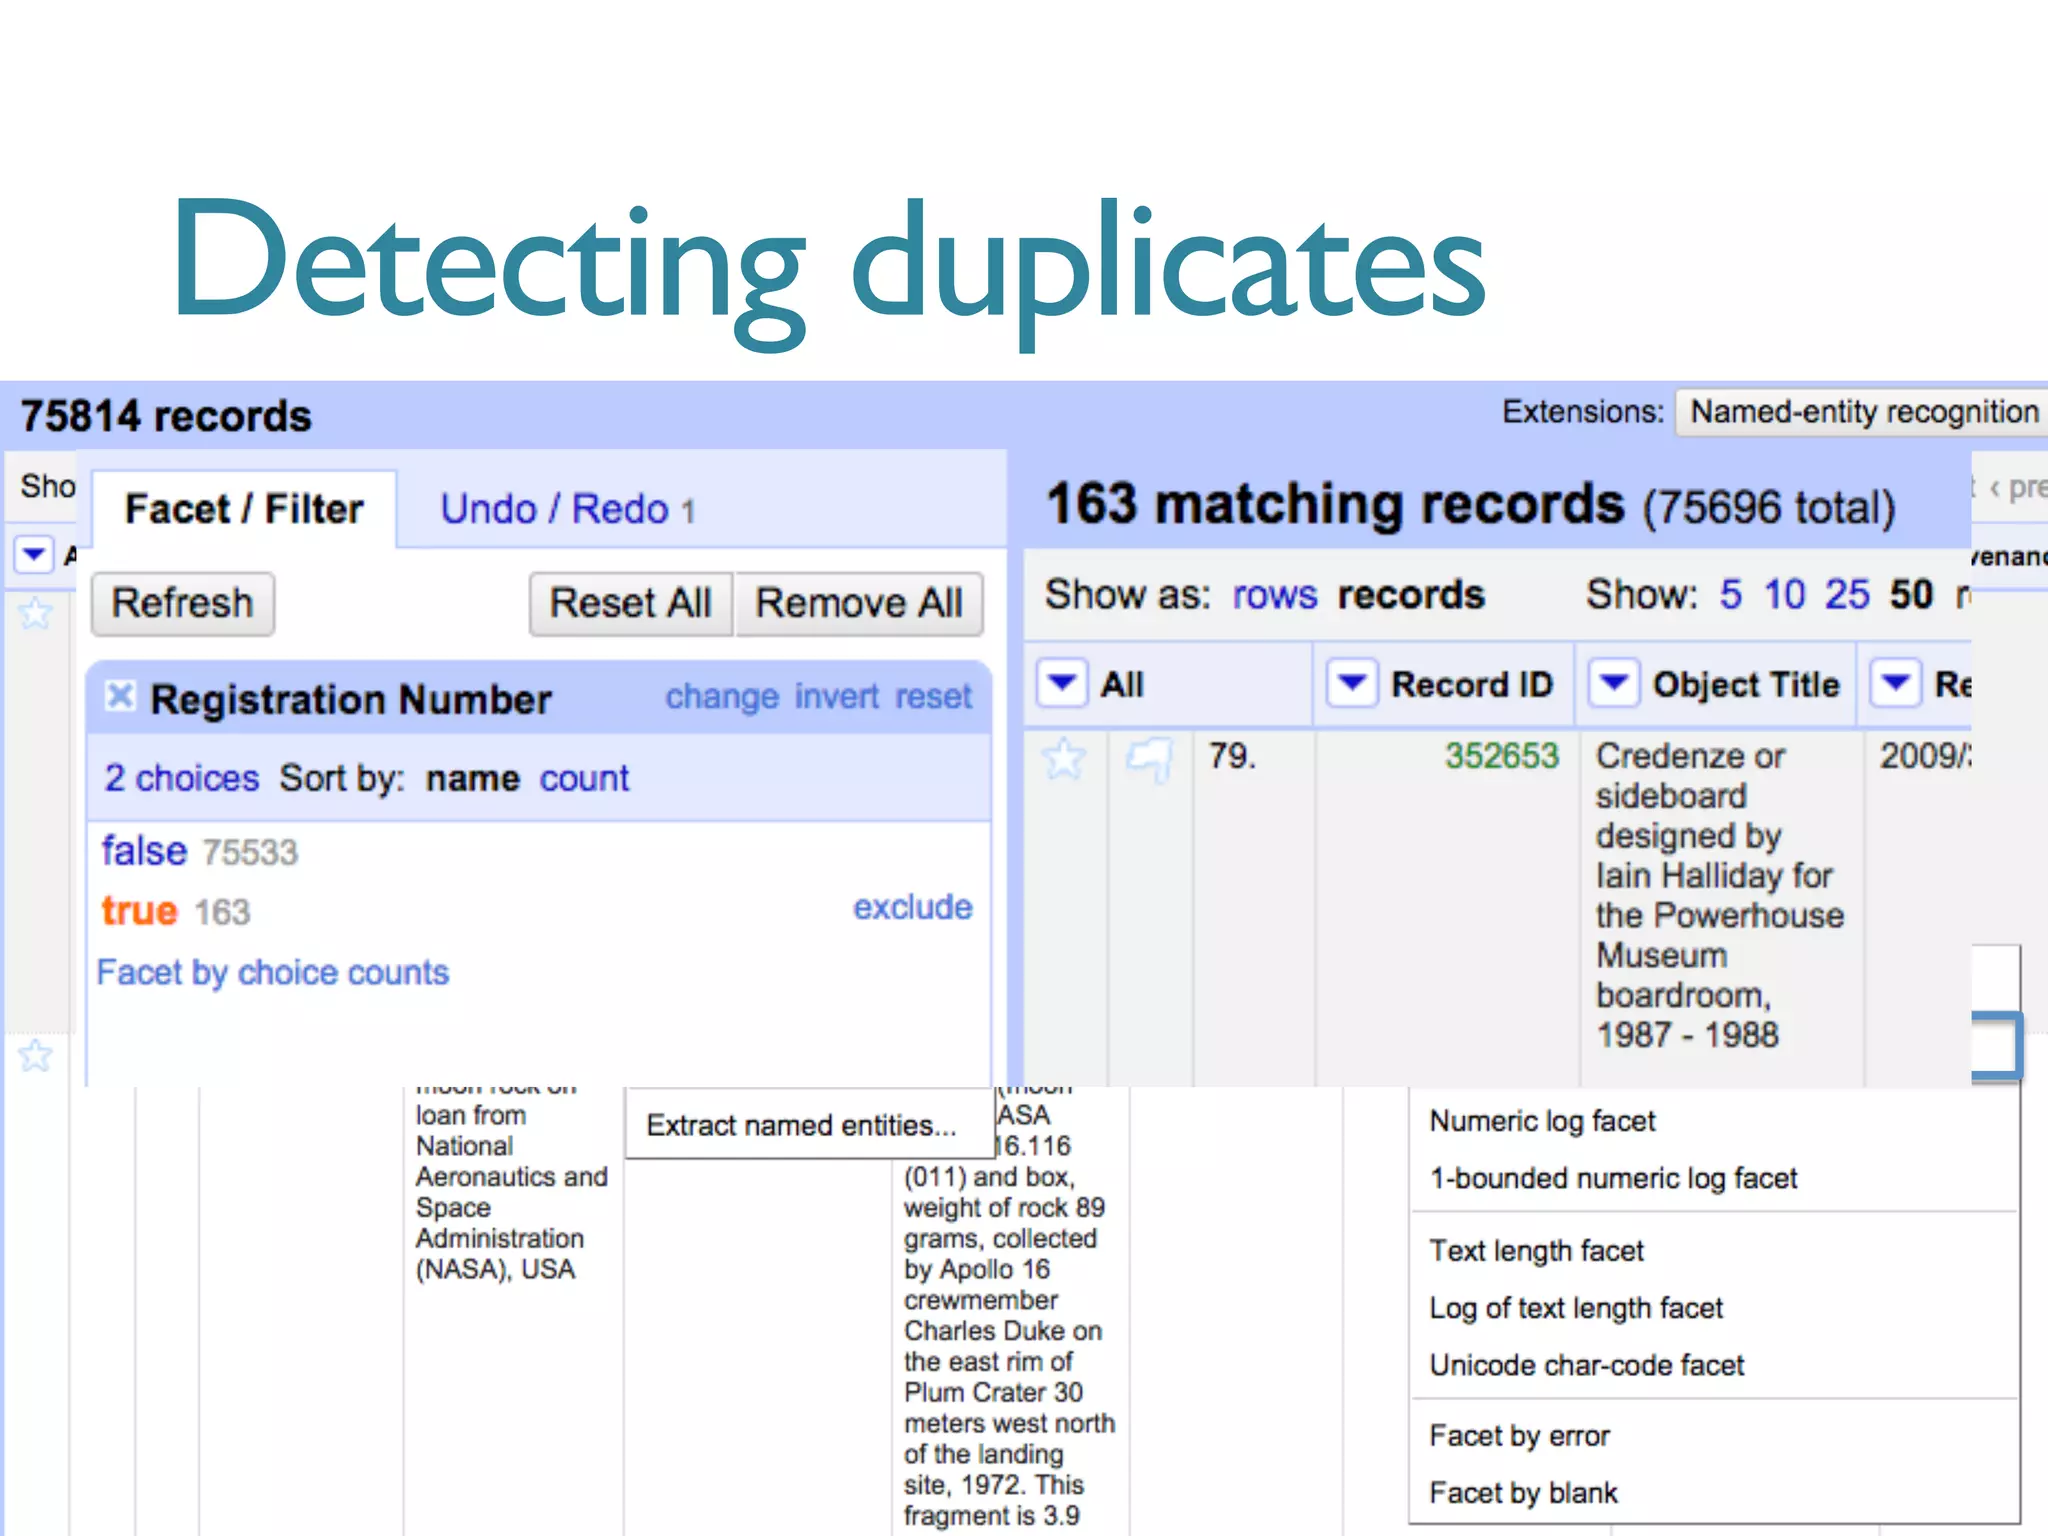Select the true facet value
Viewport: 2048px width, 1536px height.
pos(139,911)
